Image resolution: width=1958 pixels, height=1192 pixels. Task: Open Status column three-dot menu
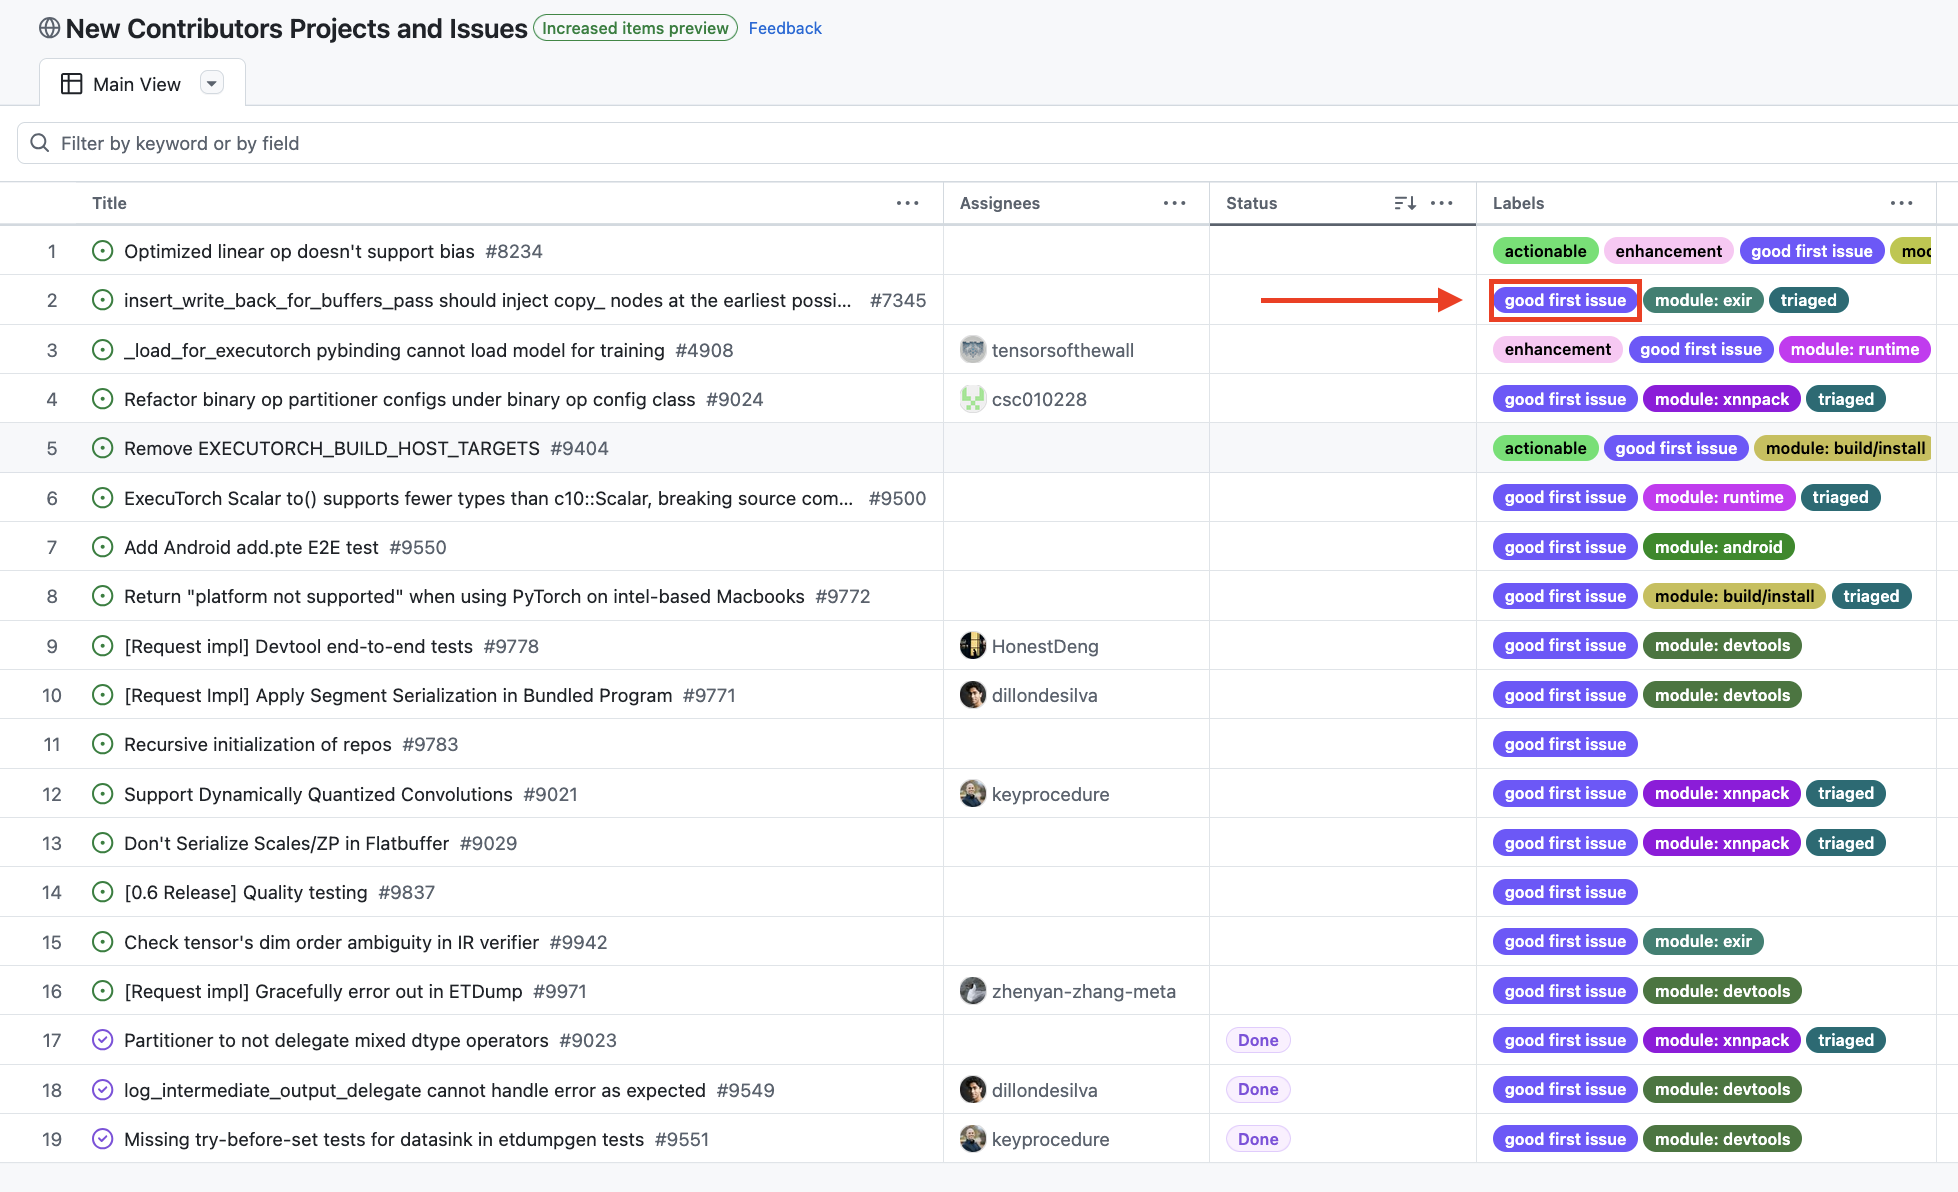click(x=1441, y=203)
